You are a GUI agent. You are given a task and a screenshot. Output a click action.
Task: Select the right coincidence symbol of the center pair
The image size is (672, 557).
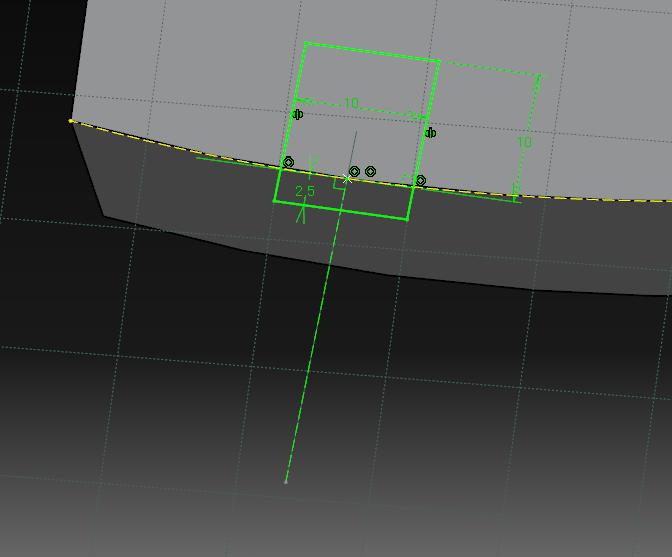(370, 172)
